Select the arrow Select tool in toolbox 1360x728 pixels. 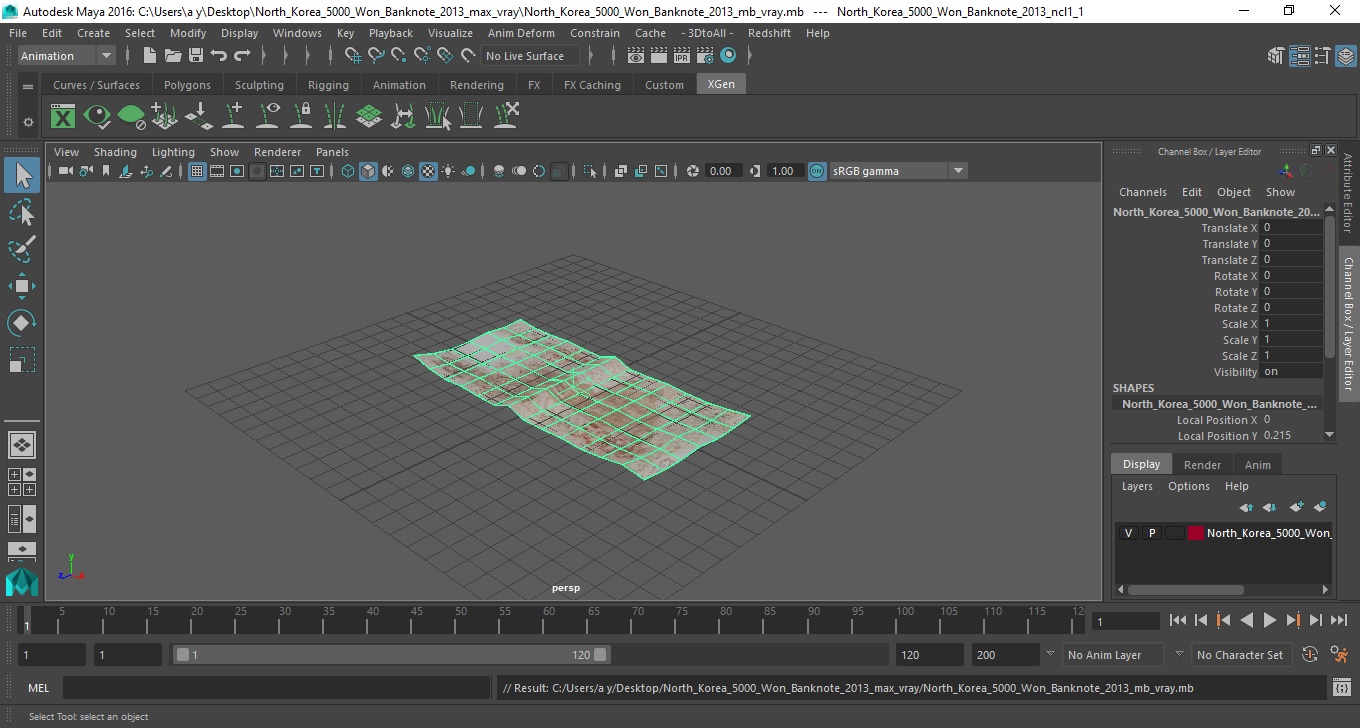click(x=22, y=176)
